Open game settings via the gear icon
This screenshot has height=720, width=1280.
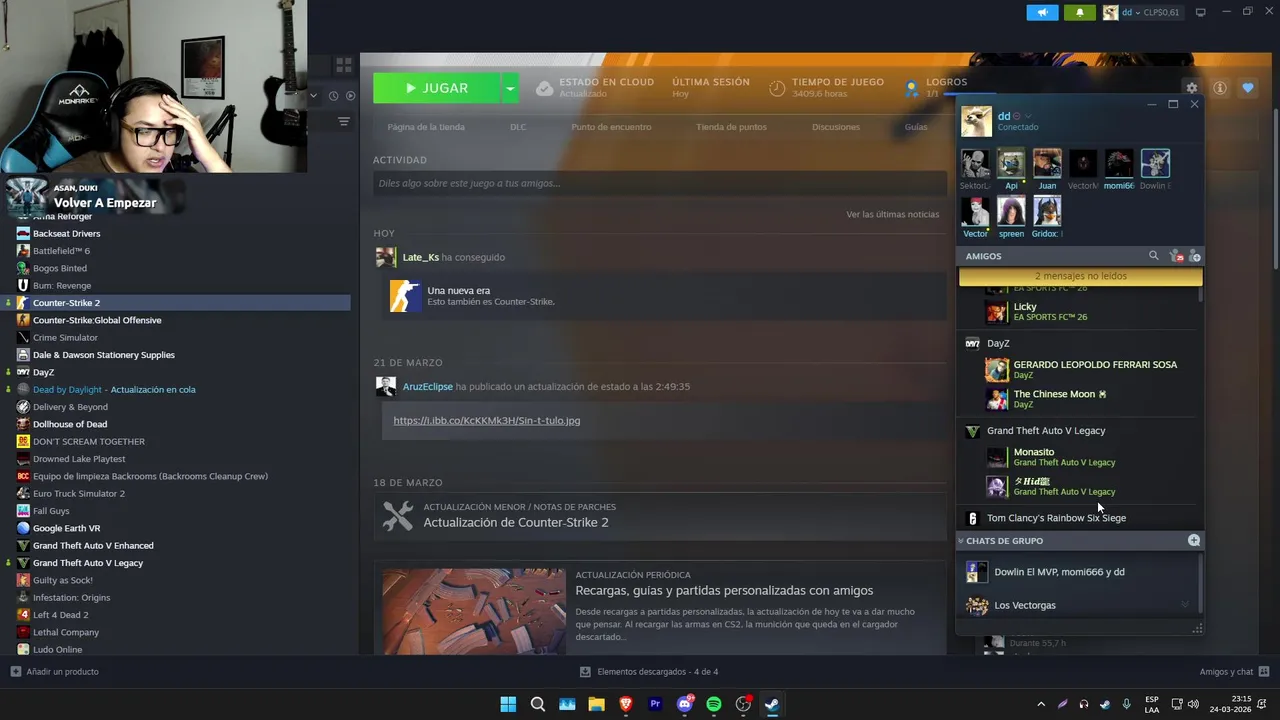point(1191,88)
